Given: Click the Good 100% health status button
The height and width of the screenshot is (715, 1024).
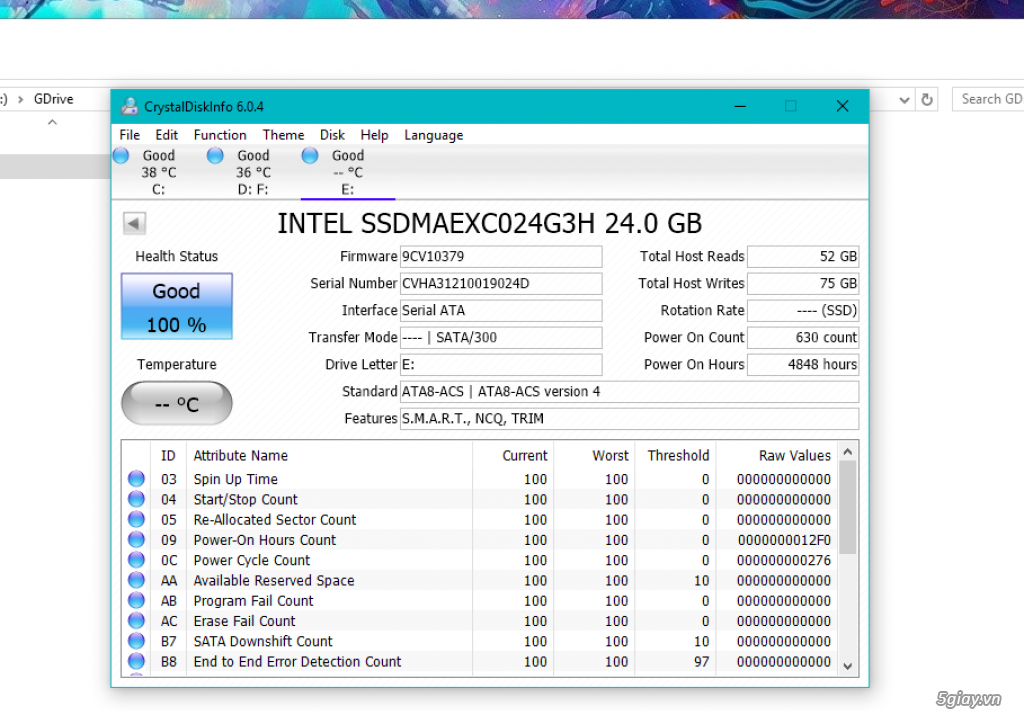Looking at the screenshot, I should (177, 306).
